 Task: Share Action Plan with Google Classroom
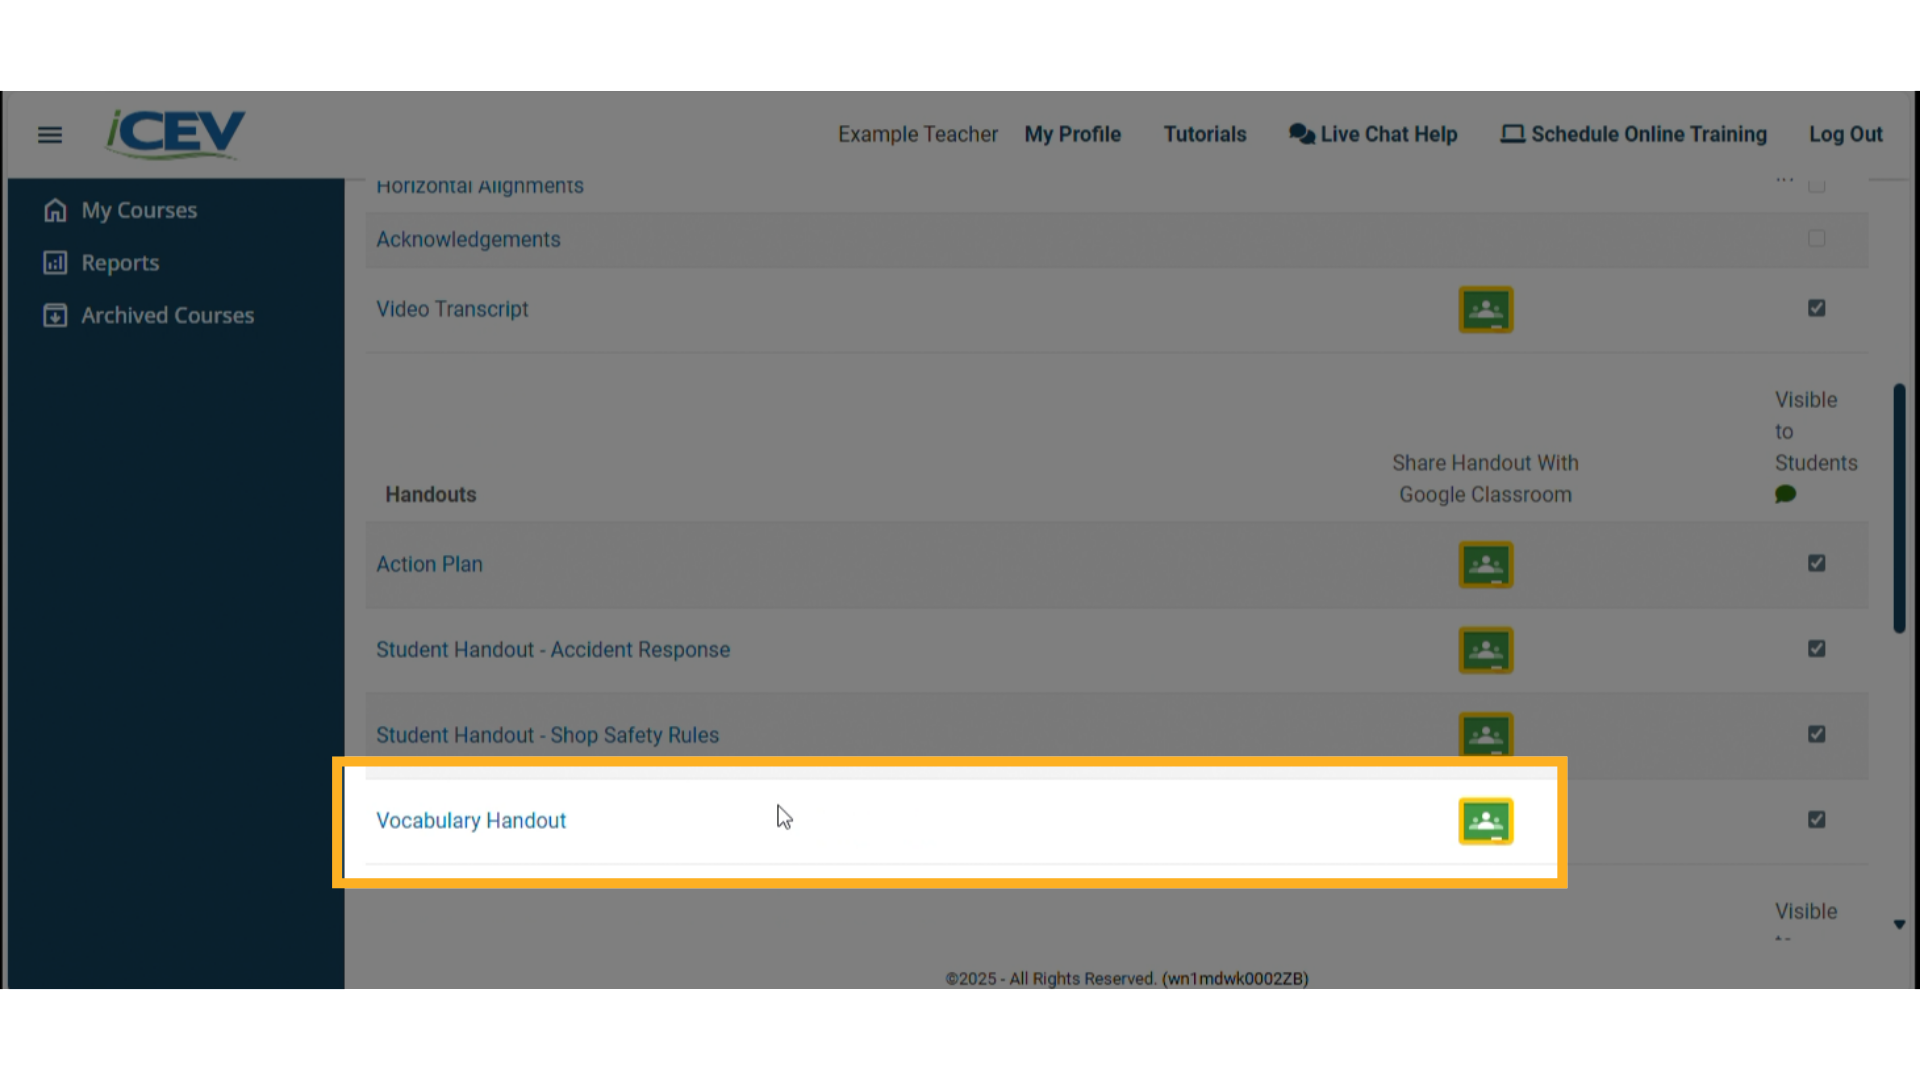[1486, 565]
